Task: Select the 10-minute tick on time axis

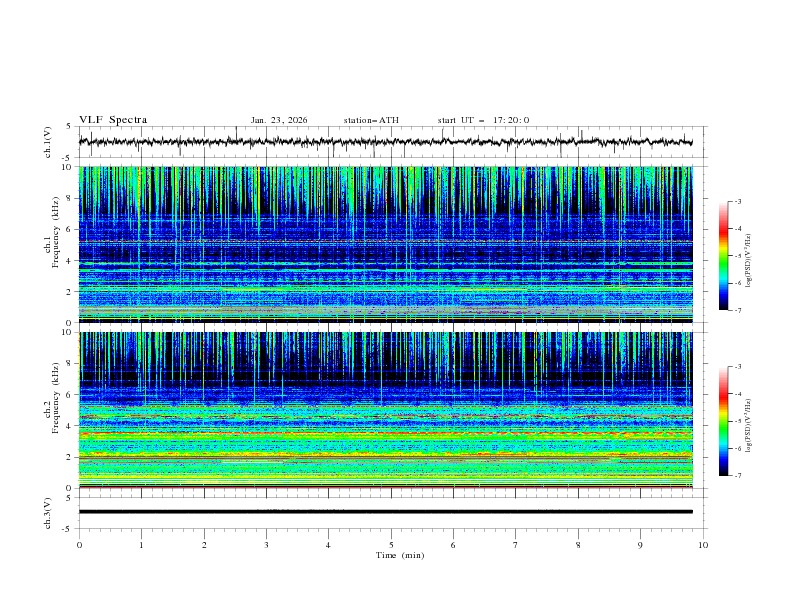Action: click(703, 545)
